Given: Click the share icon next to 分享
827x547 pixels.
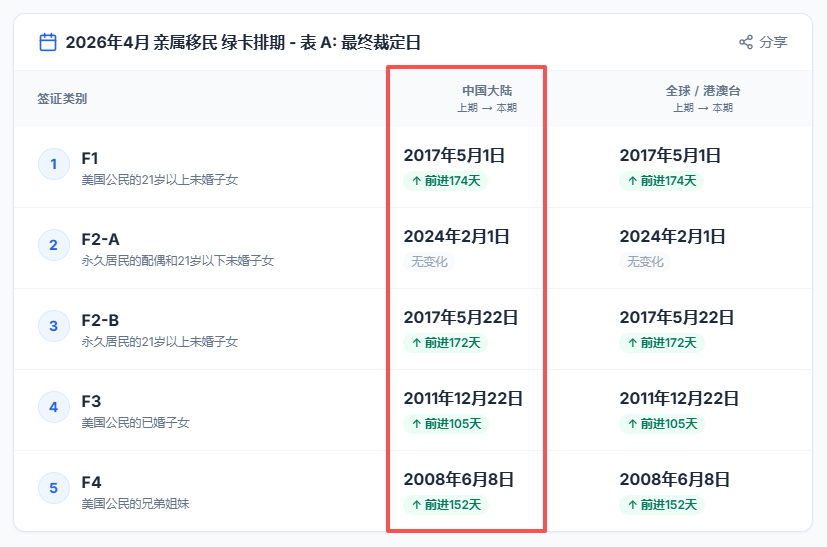Looking at the screenshot, I should point(746,42).
